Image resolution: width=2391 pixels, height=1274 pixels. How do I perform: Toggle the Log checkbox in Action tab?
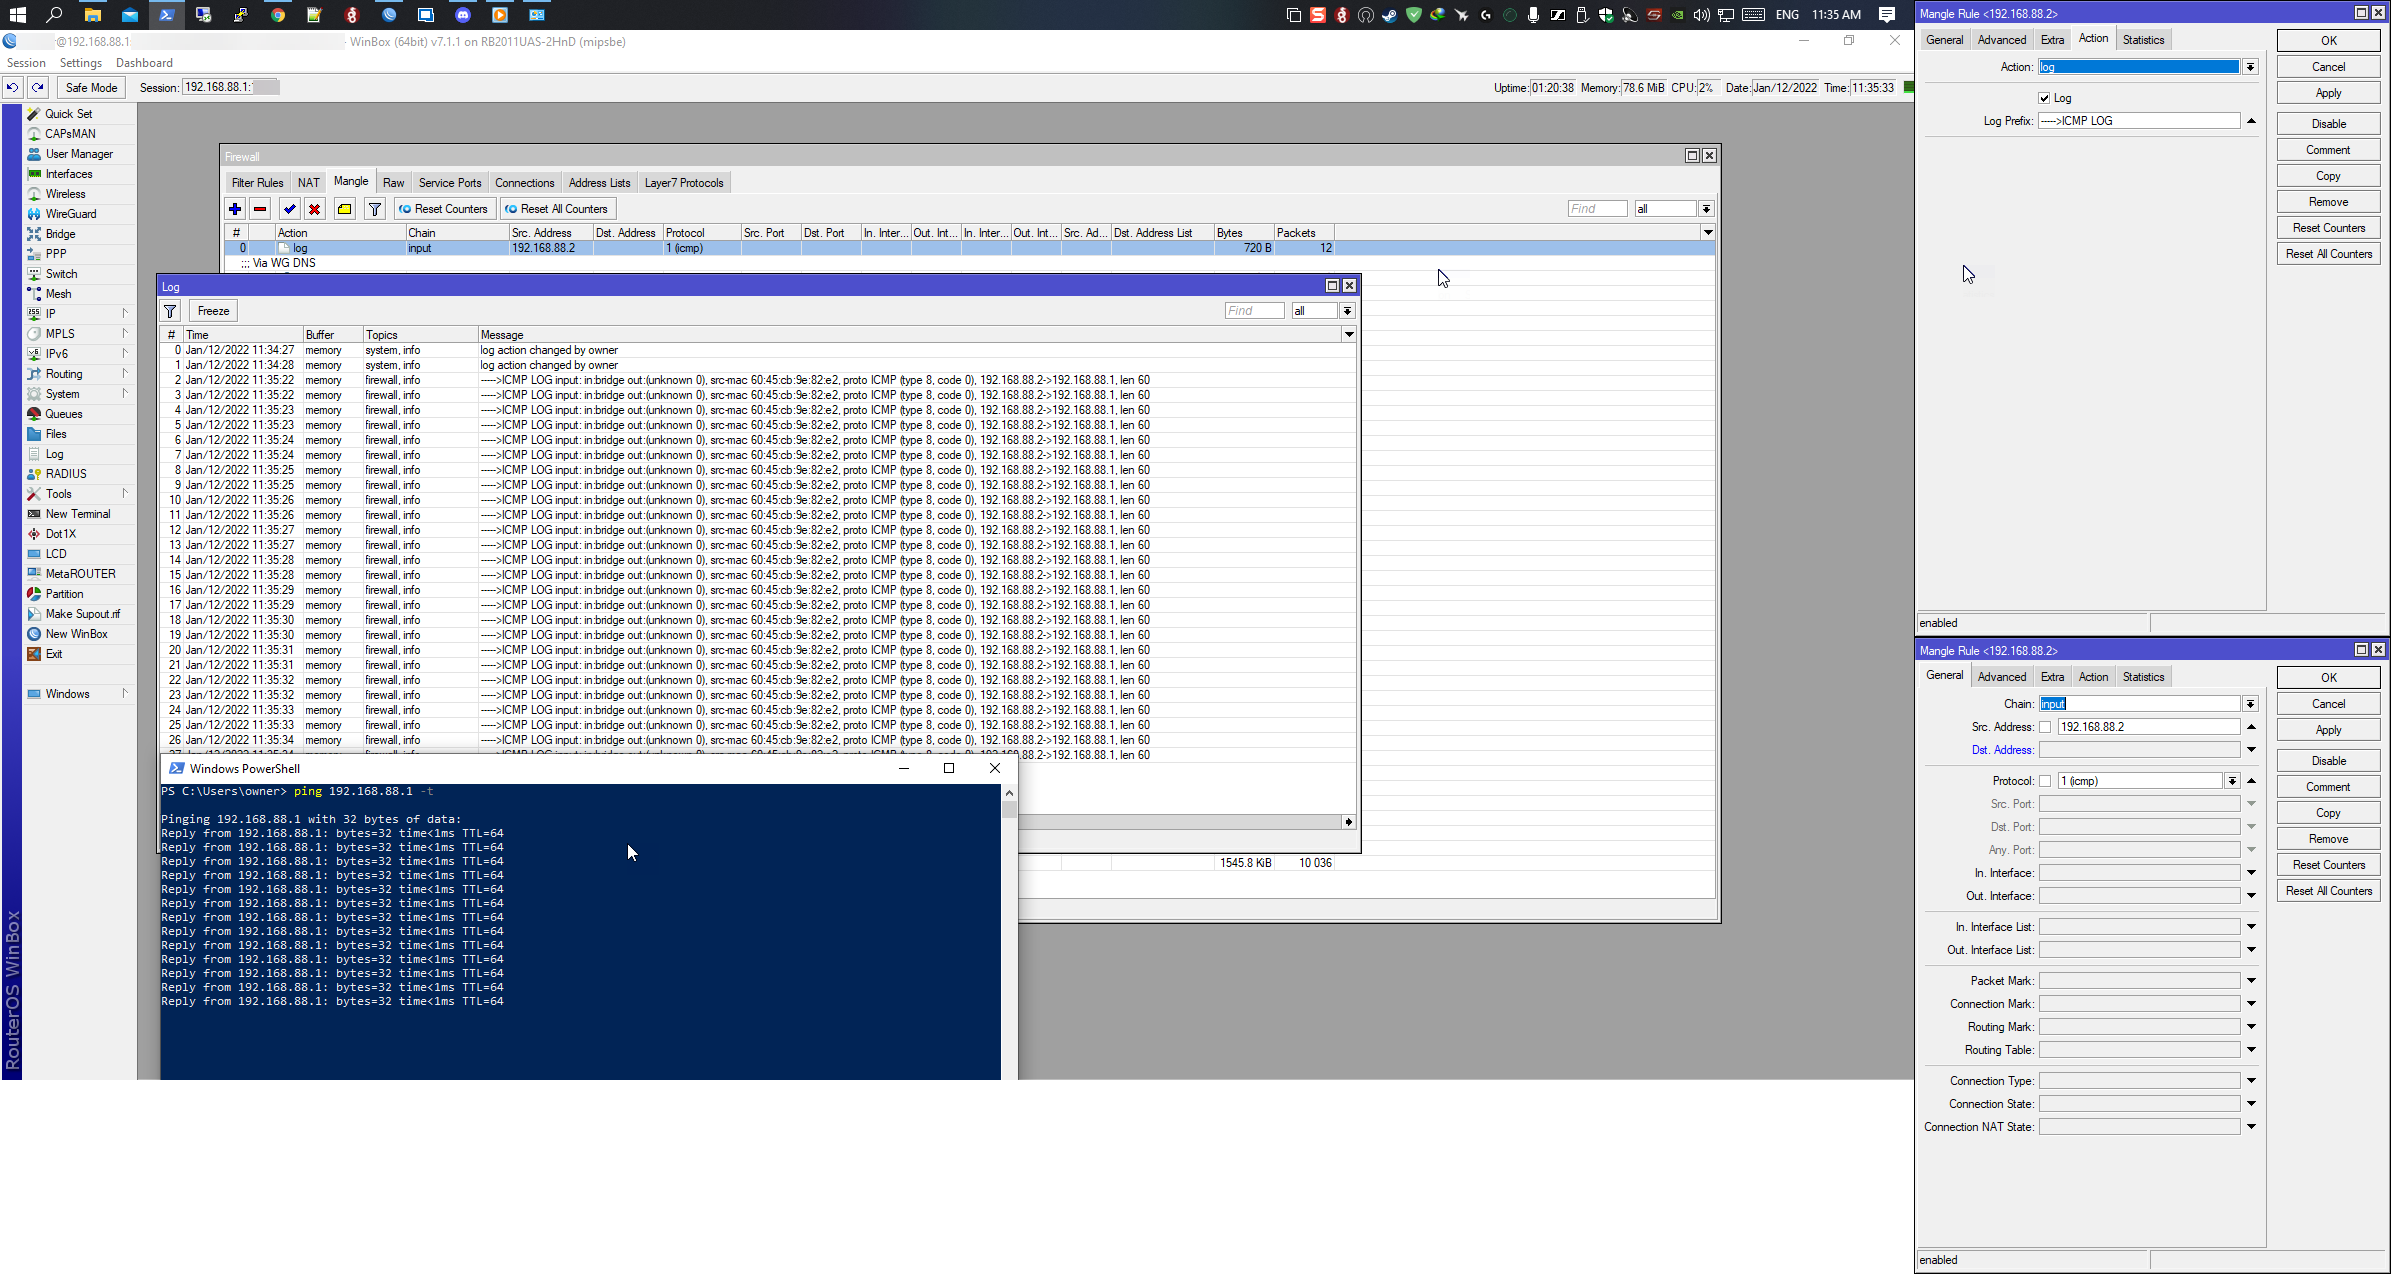(x=2044, y=98)
